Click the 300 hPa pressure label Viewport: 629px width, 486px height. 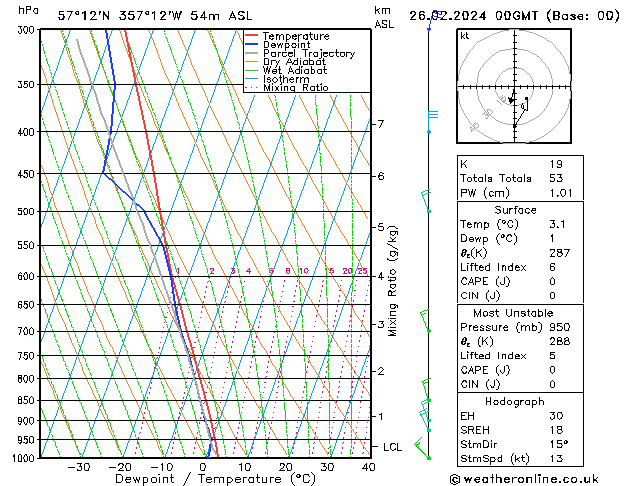[28, 30]
